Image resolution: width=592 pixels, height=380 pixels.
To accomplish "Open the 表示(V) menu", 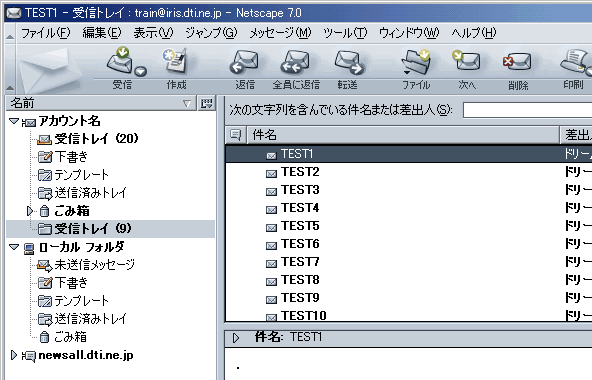I will [x=153, y=33].
